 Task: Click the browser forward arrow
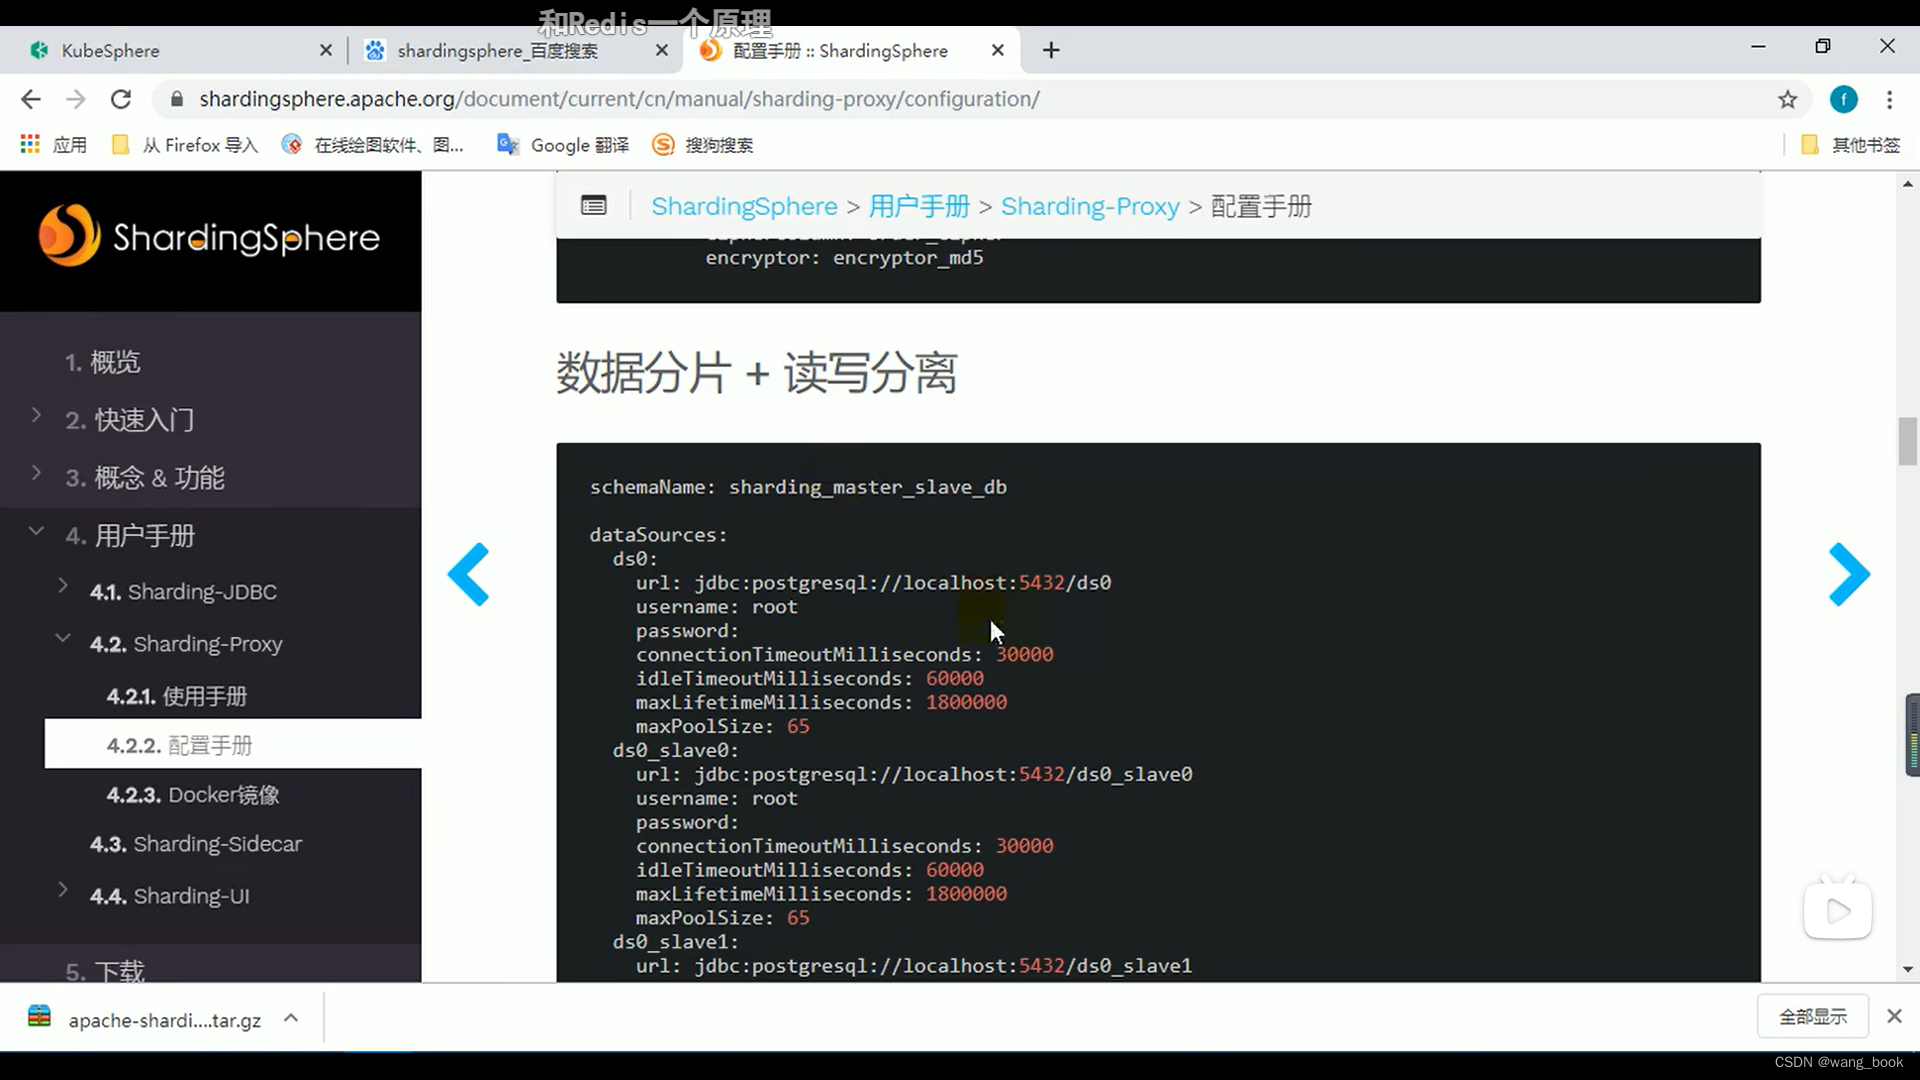[x=76, y=99]
